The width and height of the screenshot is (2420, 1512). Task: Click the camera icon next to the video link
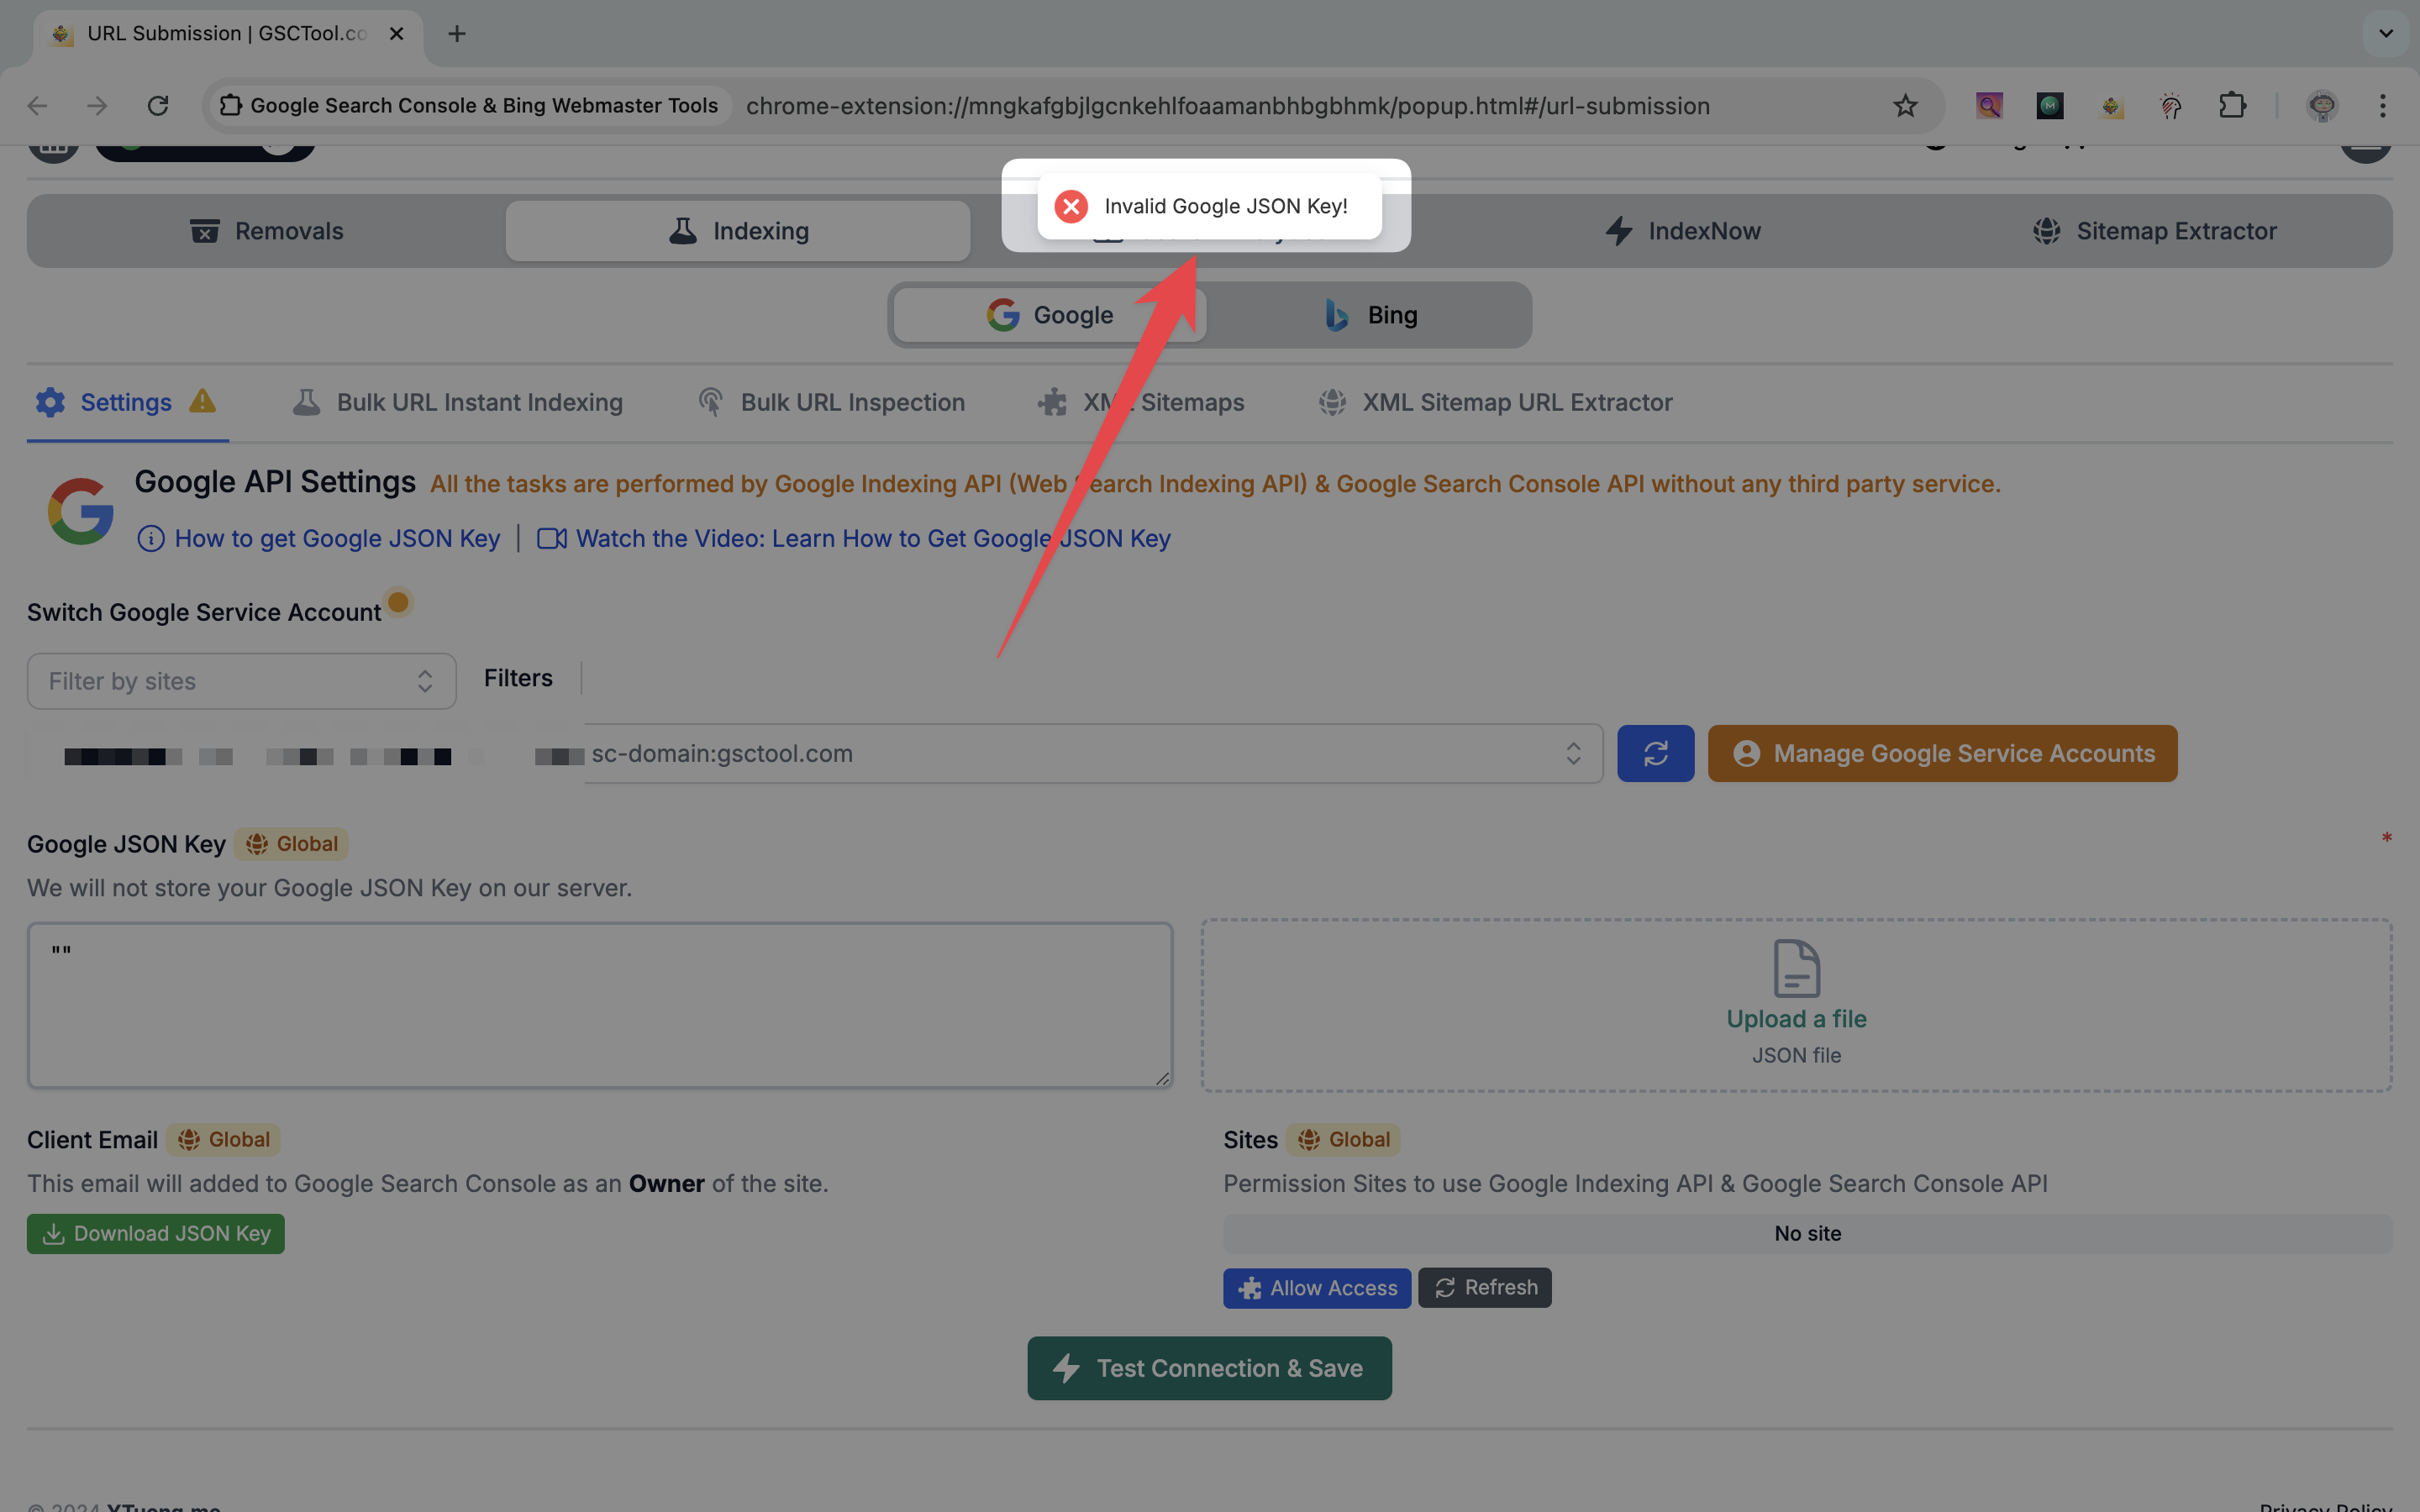(x=551, y=538)
